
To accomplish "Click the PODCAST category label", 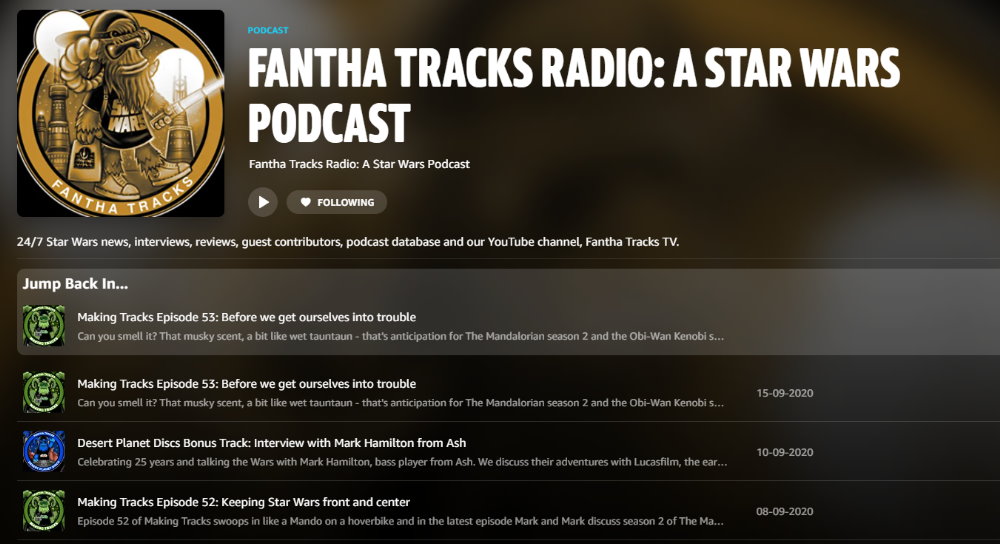I will [268, 30].
